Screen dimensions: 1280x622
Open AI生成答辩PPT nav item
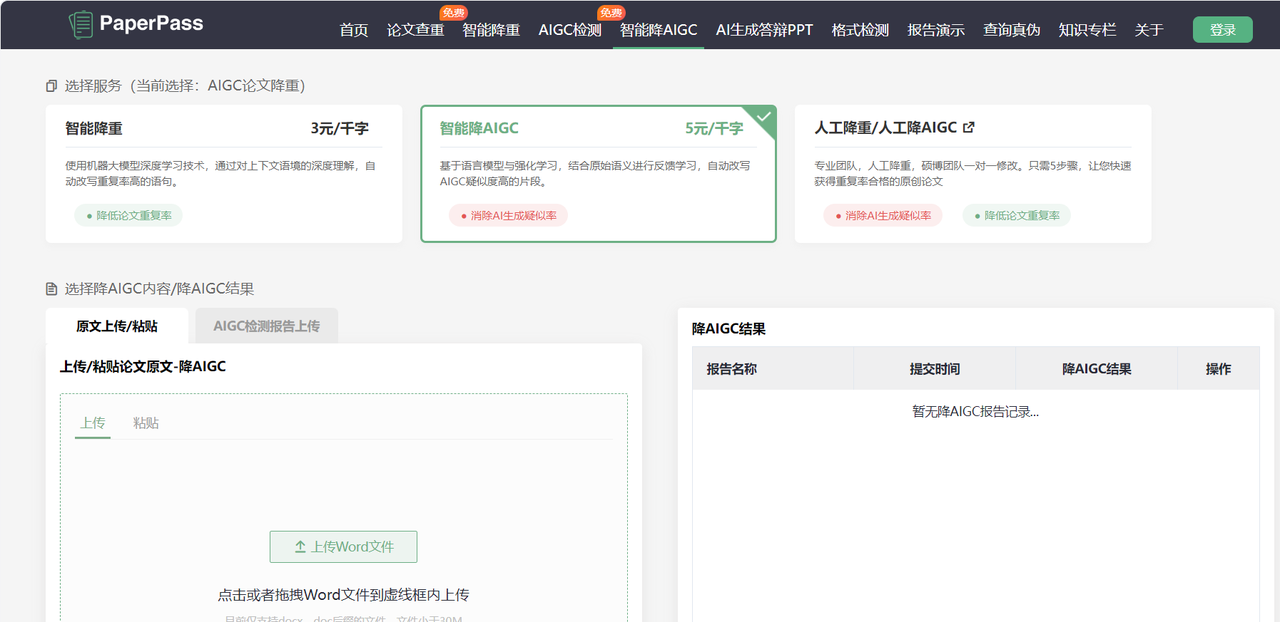[x=764, y=30]
